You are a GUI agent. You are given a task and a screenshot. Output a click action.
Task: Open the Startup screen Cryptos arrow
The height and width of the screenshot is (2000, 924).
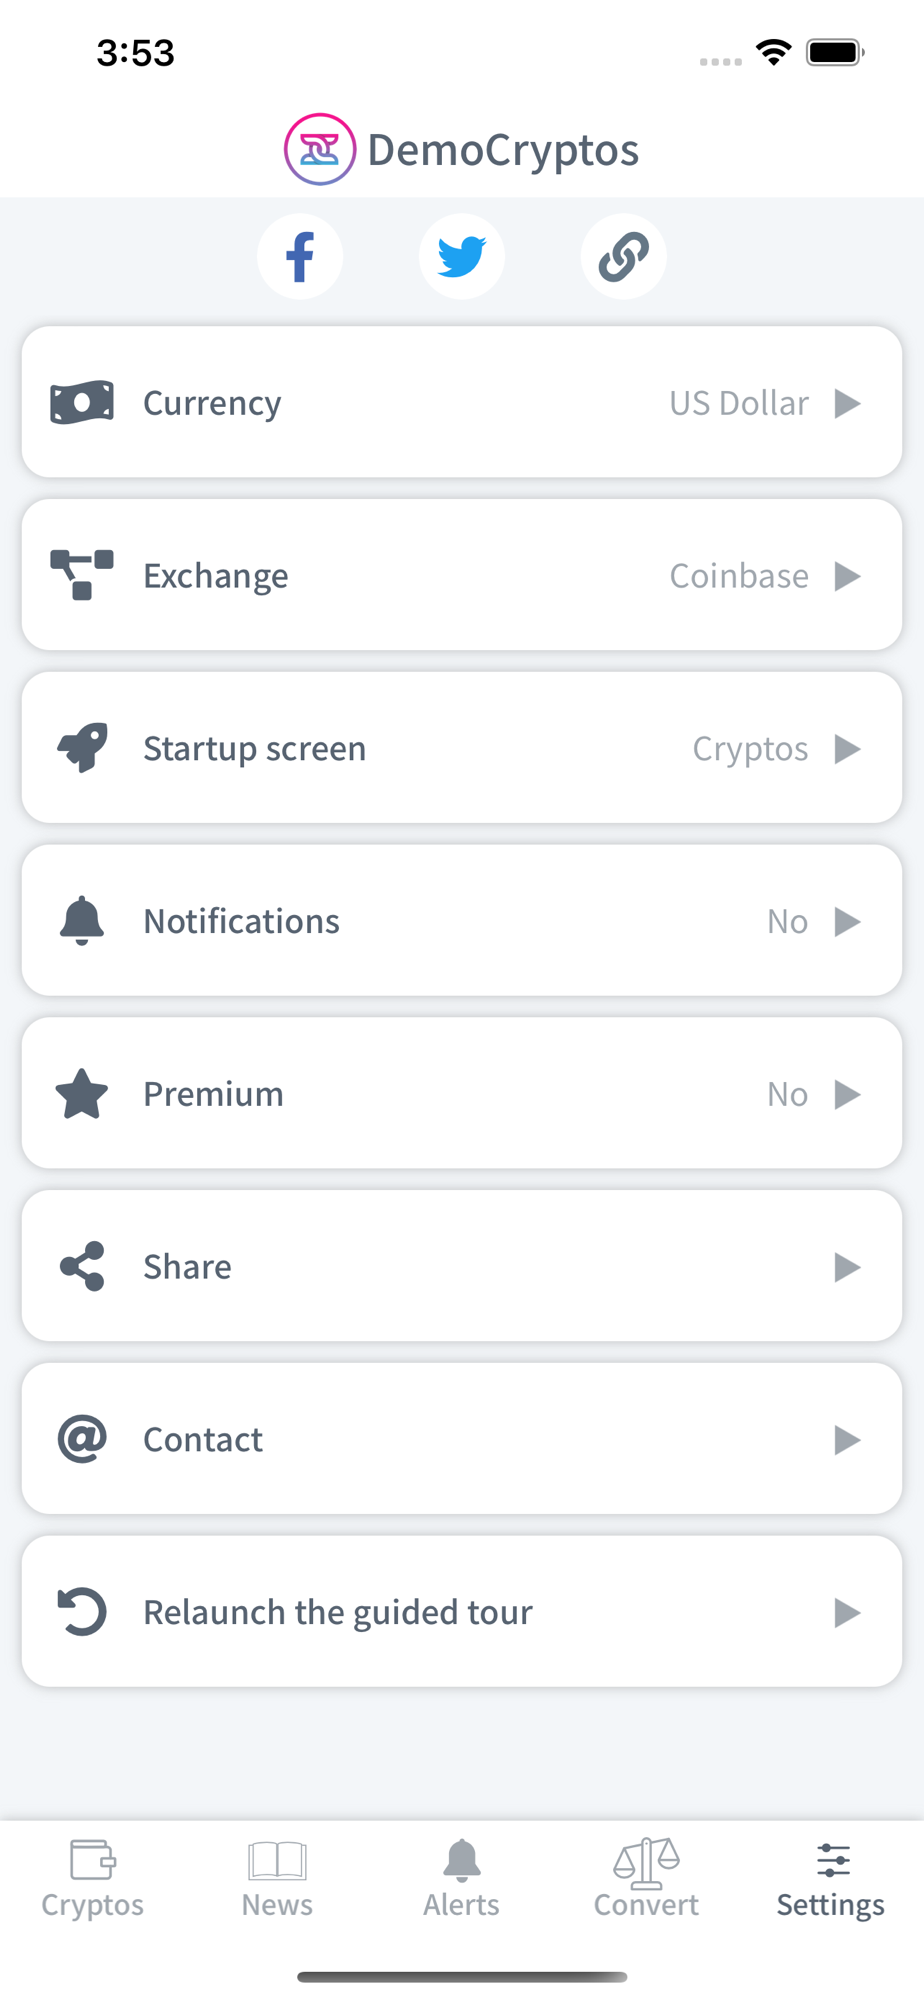coord(847,749)
